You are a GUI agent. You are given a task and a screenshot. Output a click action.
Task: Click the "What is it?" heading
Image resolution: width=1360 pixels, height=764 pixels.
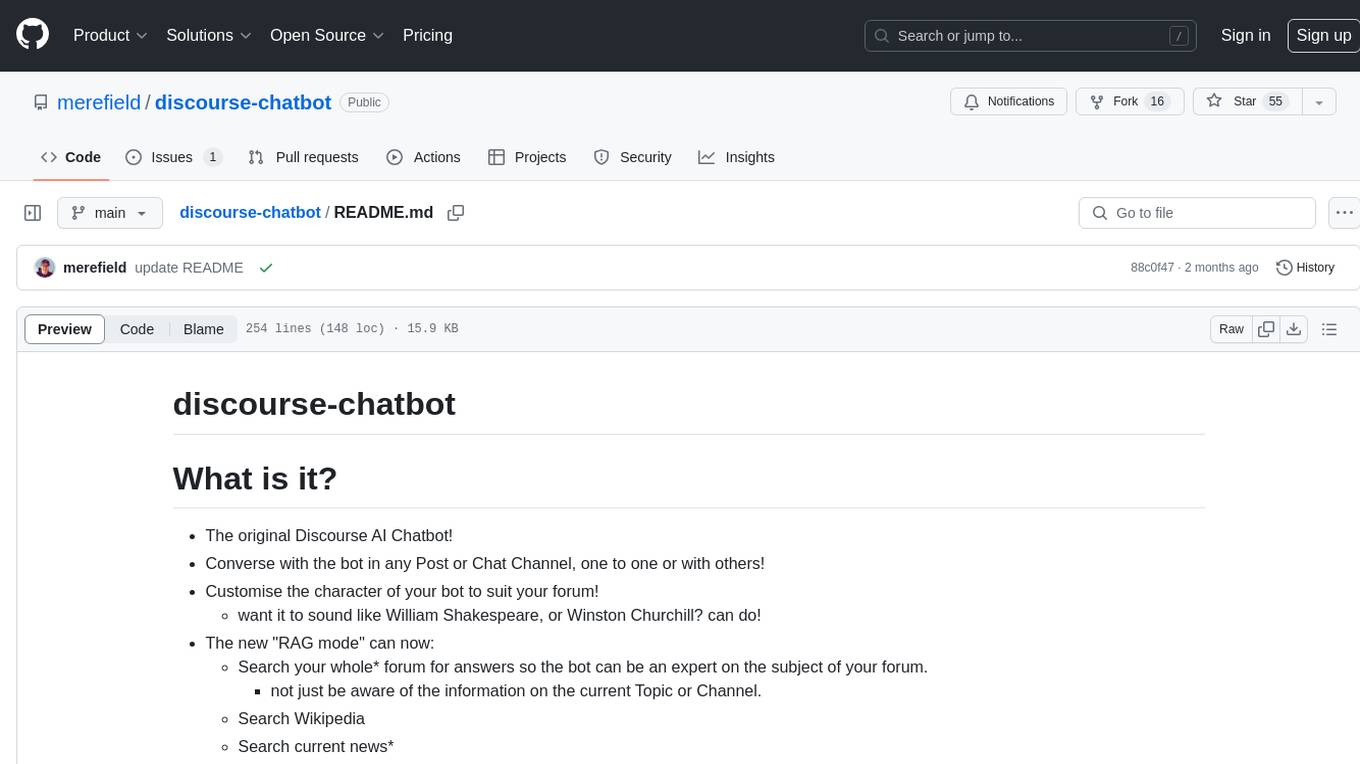(255, 478)
